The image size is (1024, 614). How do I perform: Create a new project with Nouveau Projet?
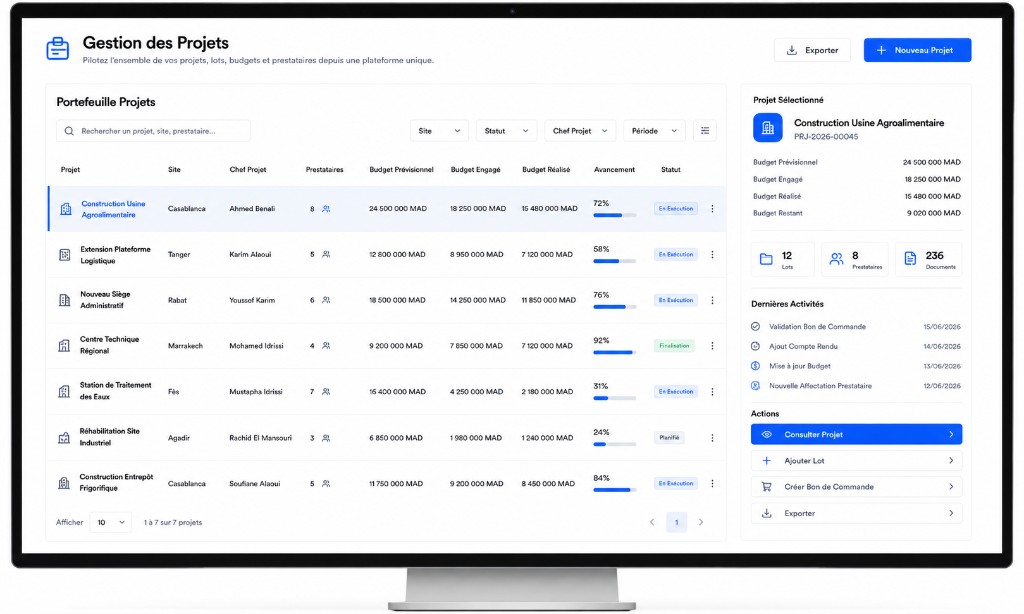[x=917, y=50]
